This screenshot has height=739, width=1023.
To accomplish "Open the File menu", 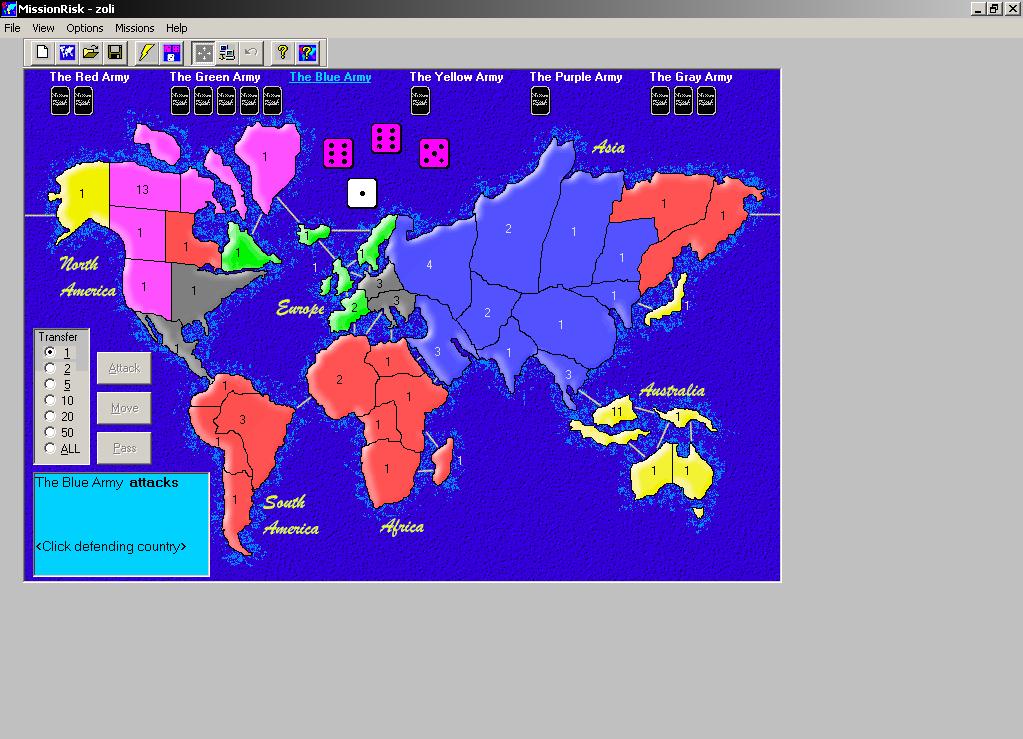I will pyautogui.click(x=12, y=28).
